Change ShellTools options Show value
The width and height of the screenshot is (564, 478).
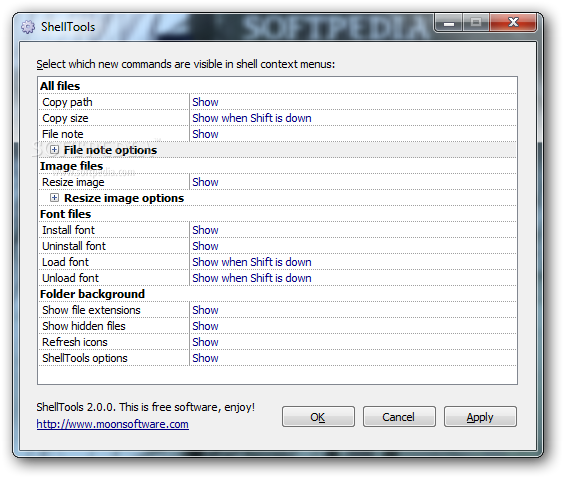[x=205, y=358]
